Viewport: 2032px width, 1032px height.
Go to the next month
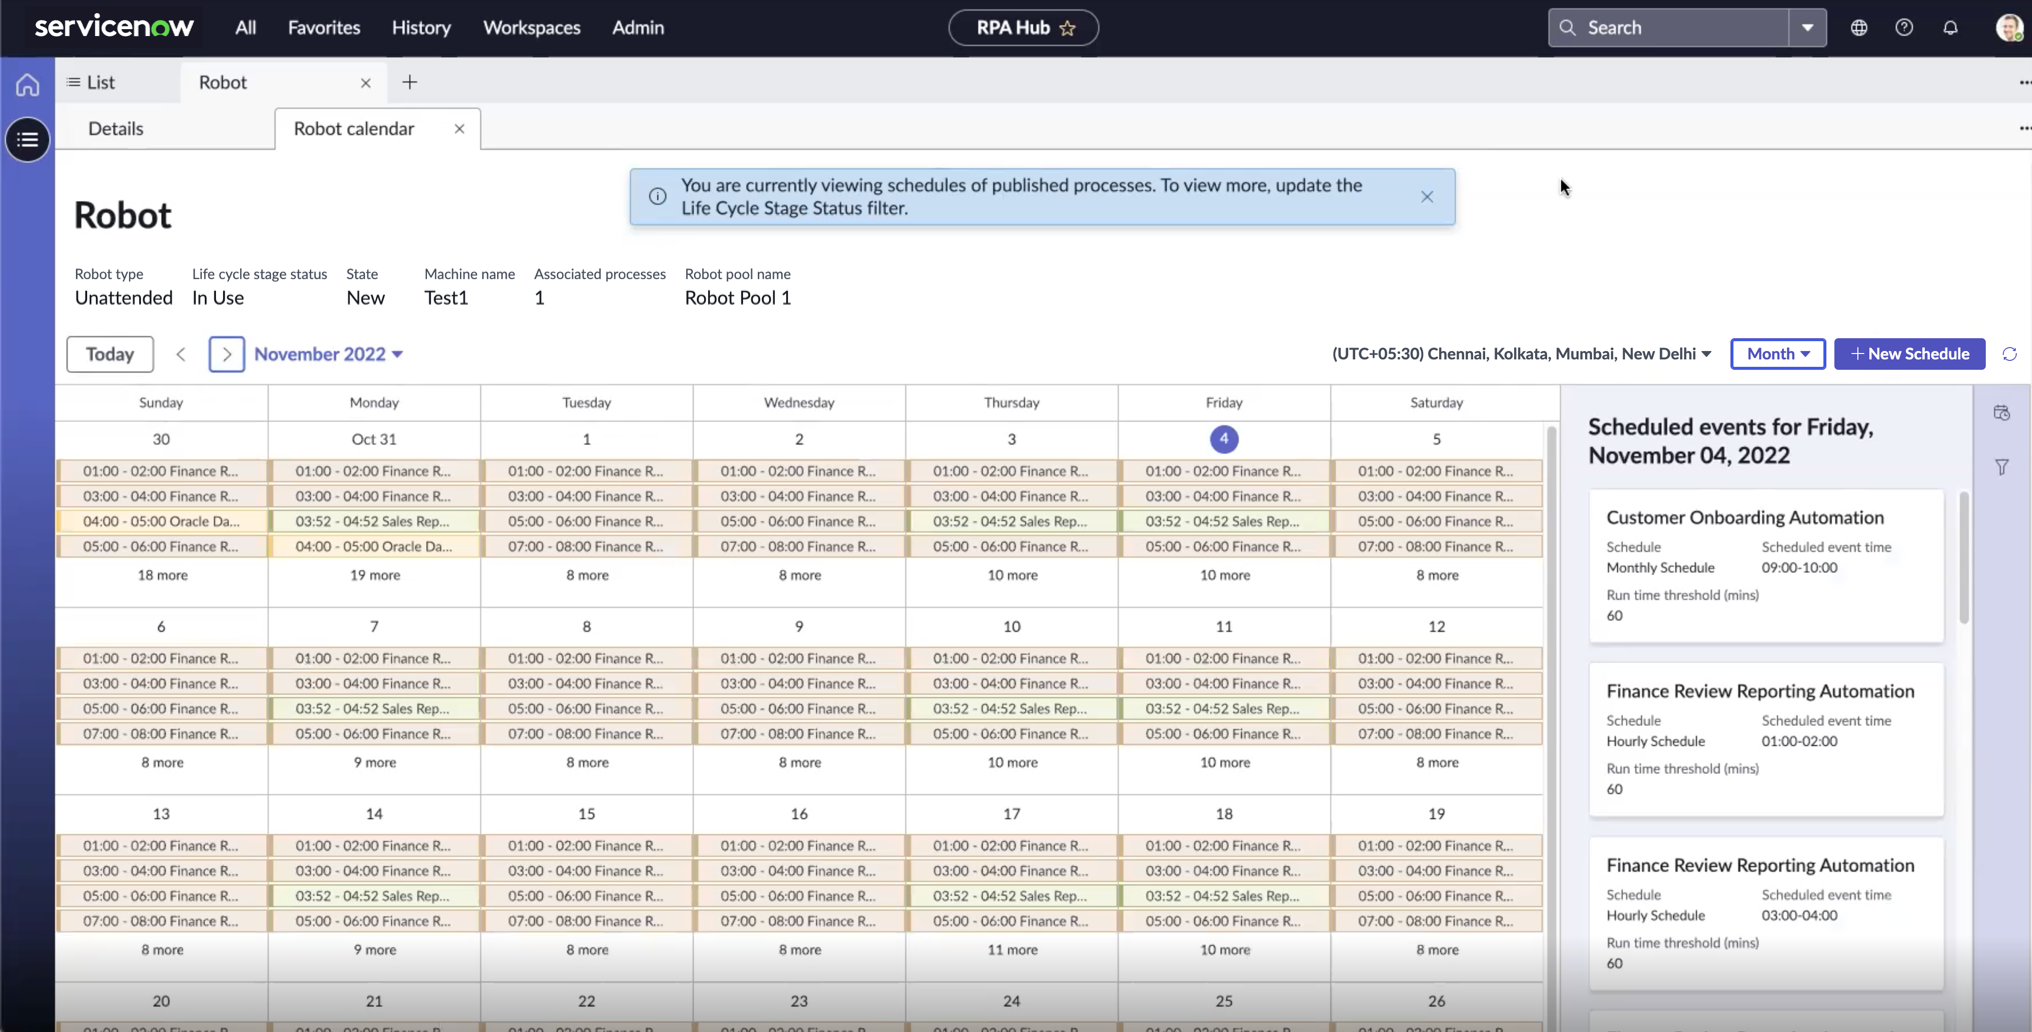[x=227, y=354]
